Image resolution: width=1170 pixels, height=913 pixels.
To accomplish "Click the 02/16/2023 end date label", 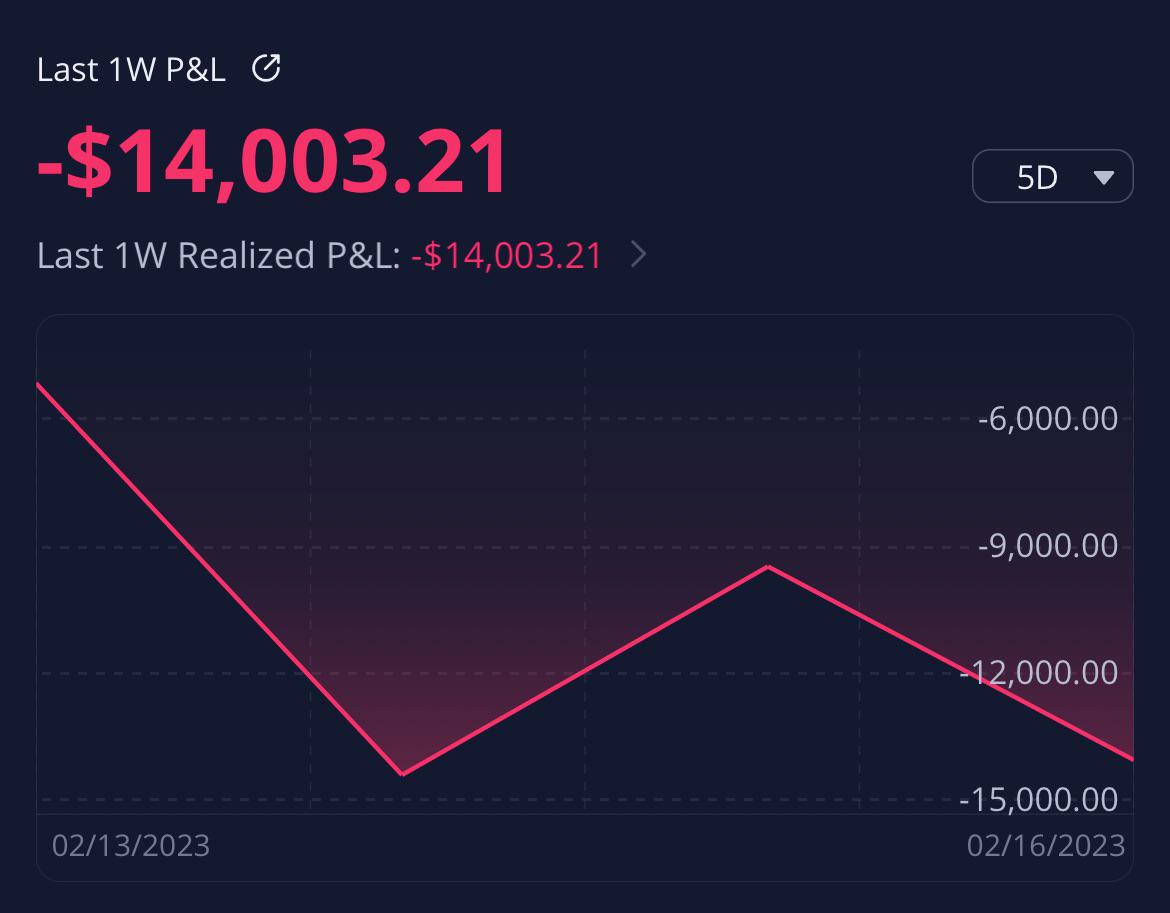I will [1045, 846].
